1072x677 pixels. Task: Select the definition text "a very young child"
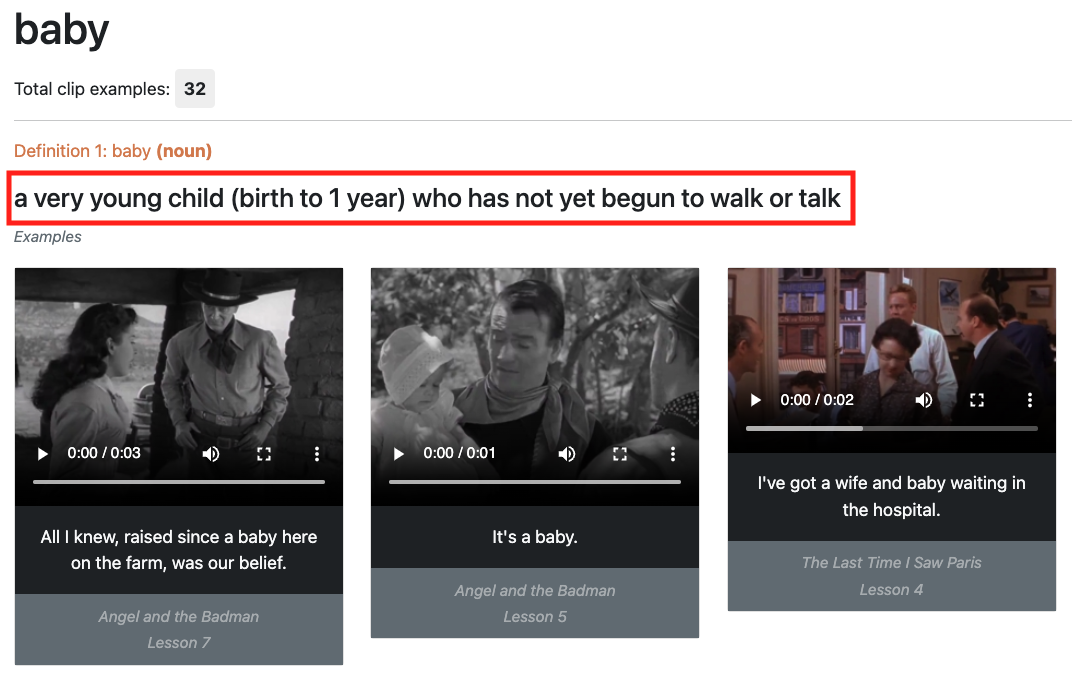tap(119, 198)
